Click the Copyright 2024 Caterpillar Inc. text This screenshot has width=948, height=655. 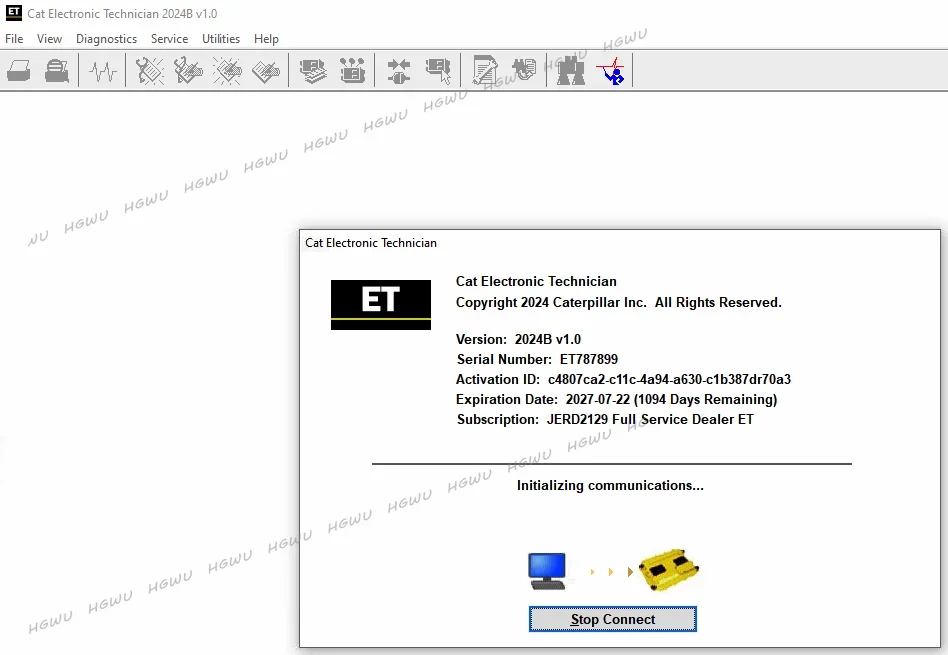(x=618, y=302)
